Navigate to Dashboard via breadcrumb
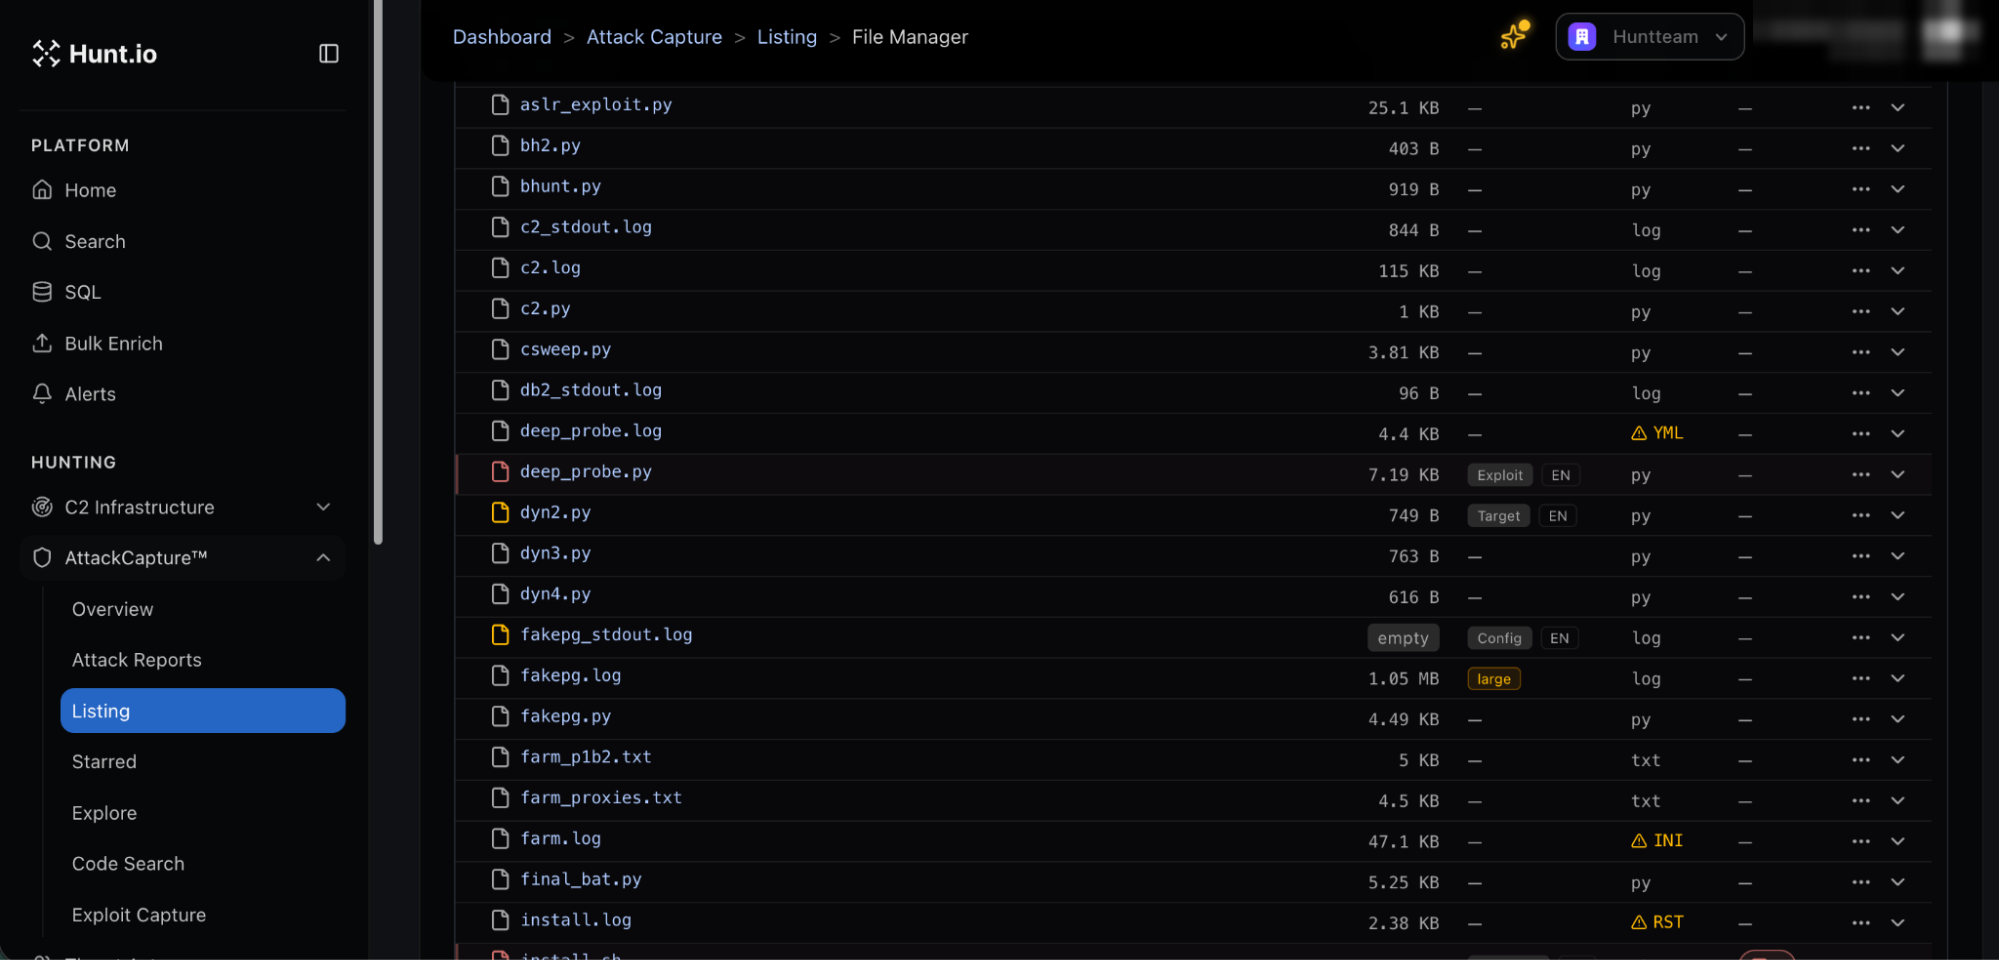Image resolution: width=1999 pixels, height=961 pixels. 502,37
